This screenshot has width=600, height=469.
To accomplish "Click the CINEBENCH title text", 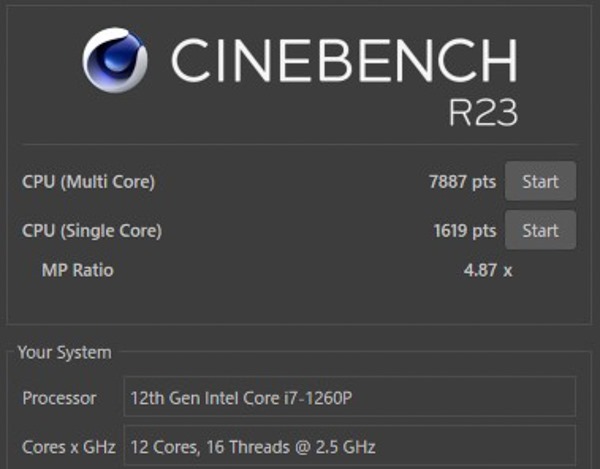I will click(344, 60).
